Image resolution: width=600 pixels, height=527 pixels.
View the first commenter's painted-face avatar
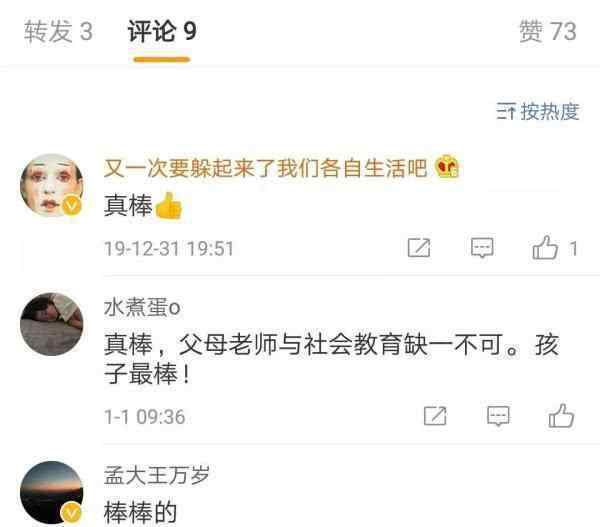click(x=52, y=186)
